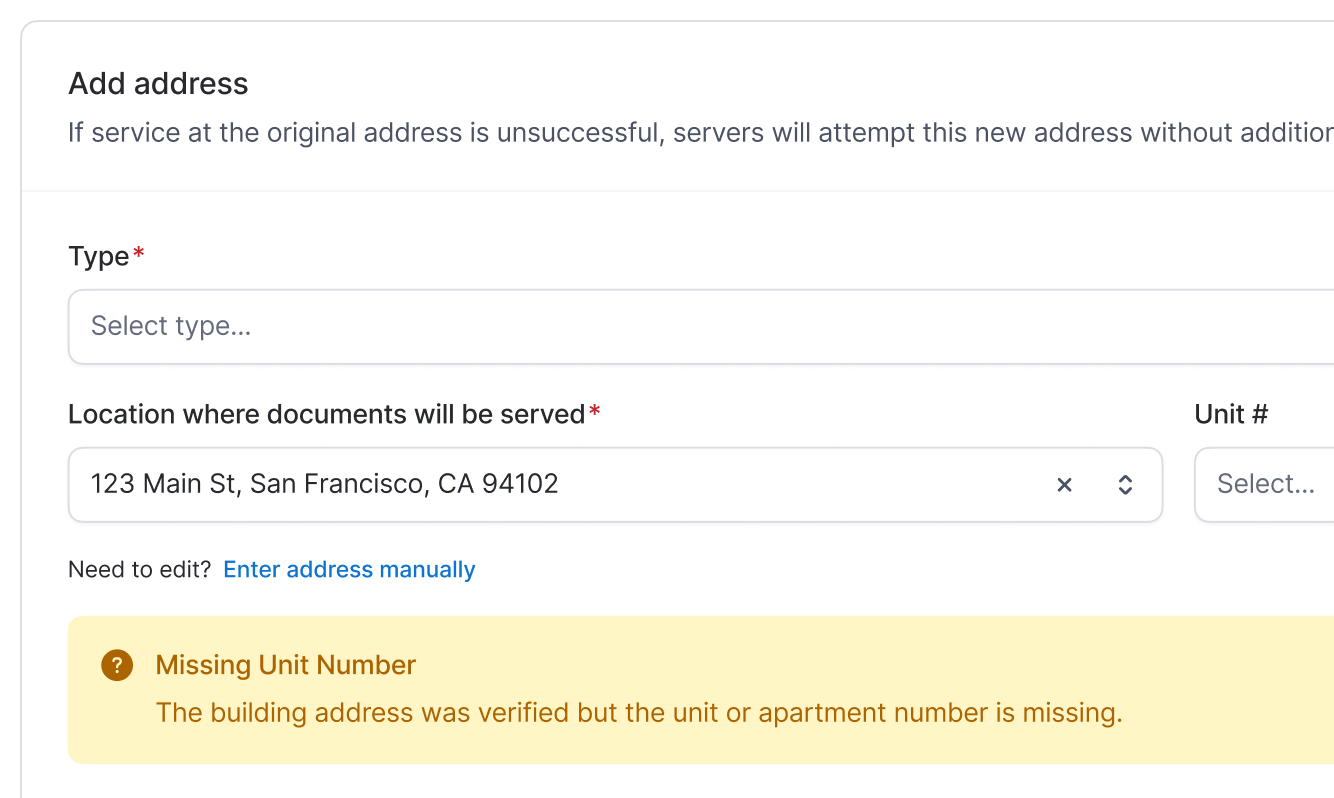Screen dimensions: 1334x798
Task: Click the Add address page title
Action: pyautogui.click(x=157, y=83)
